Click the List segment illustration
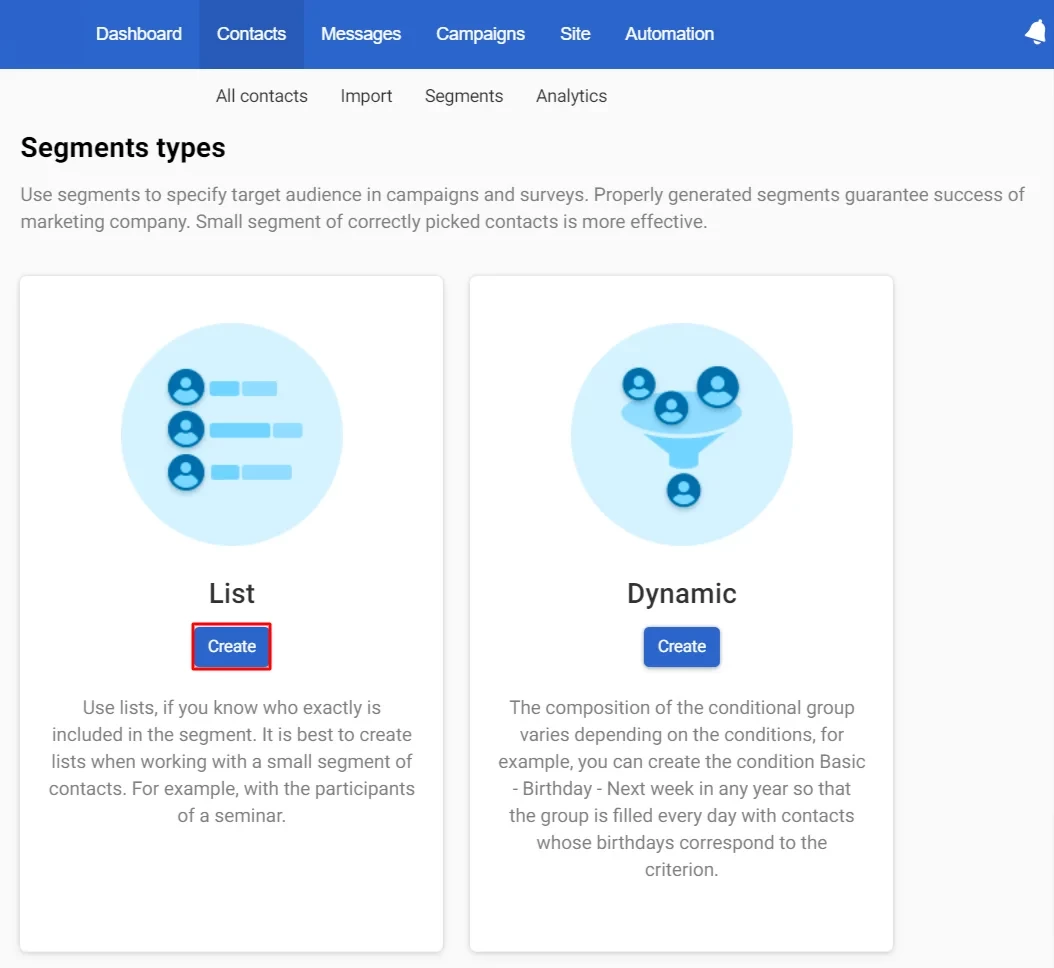This screenshot has width=1054, height=968. pos(232,434)
